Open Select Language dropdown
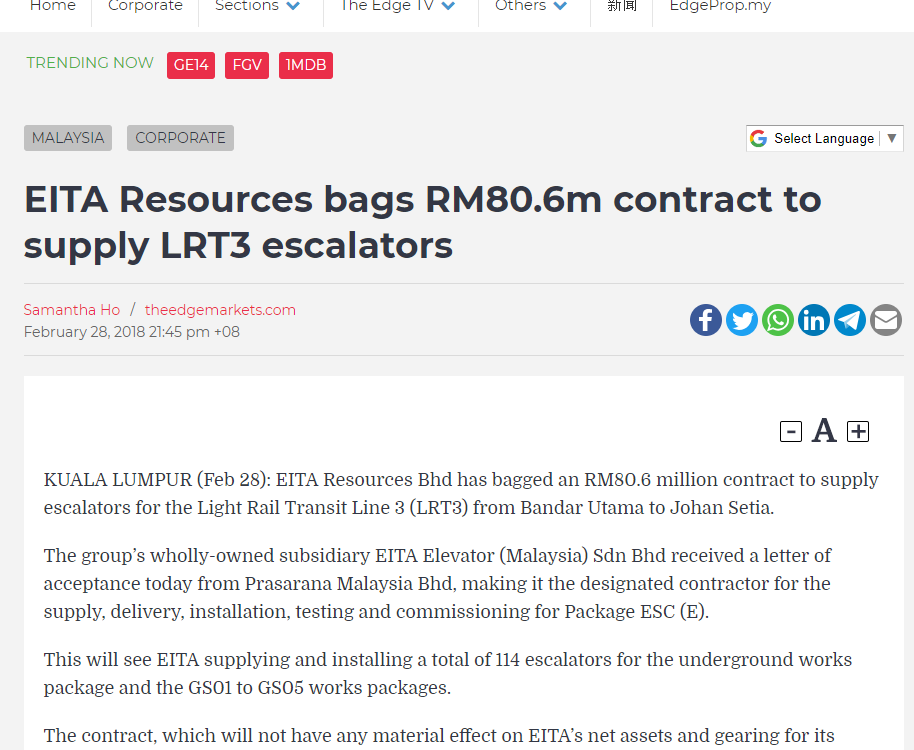Screen dimensions: 914x750 pyautogui.click(x=825, y=138)
